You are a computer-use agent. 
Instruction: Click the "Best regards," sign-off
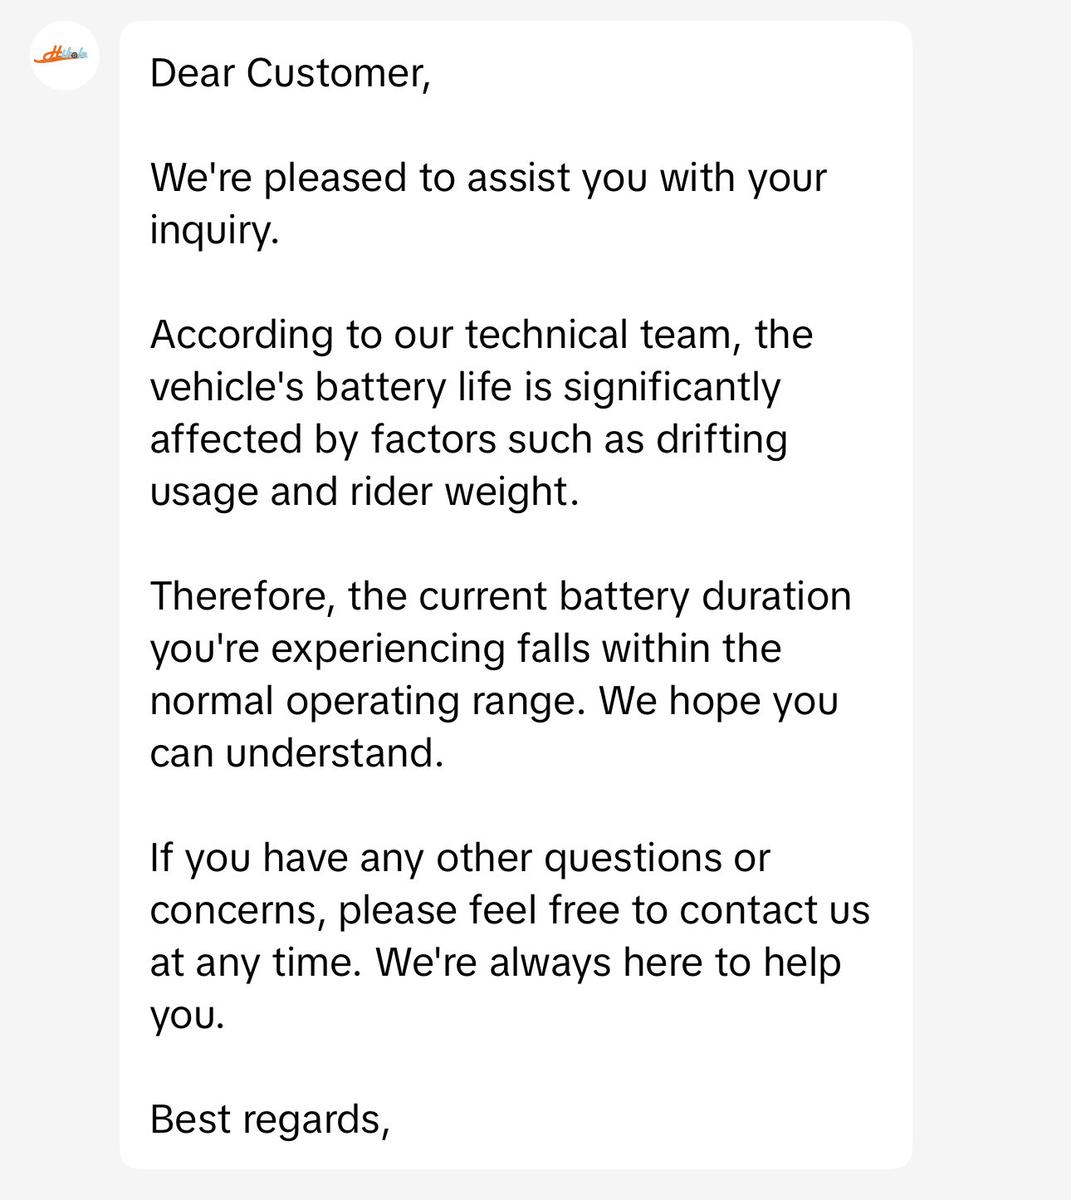(269, 1119)
